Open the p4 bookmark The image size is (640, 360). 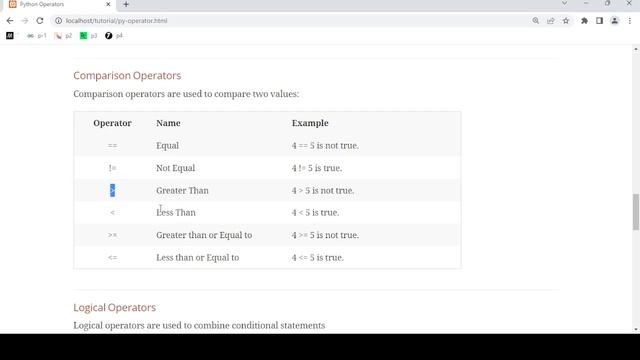coord(113,36)
